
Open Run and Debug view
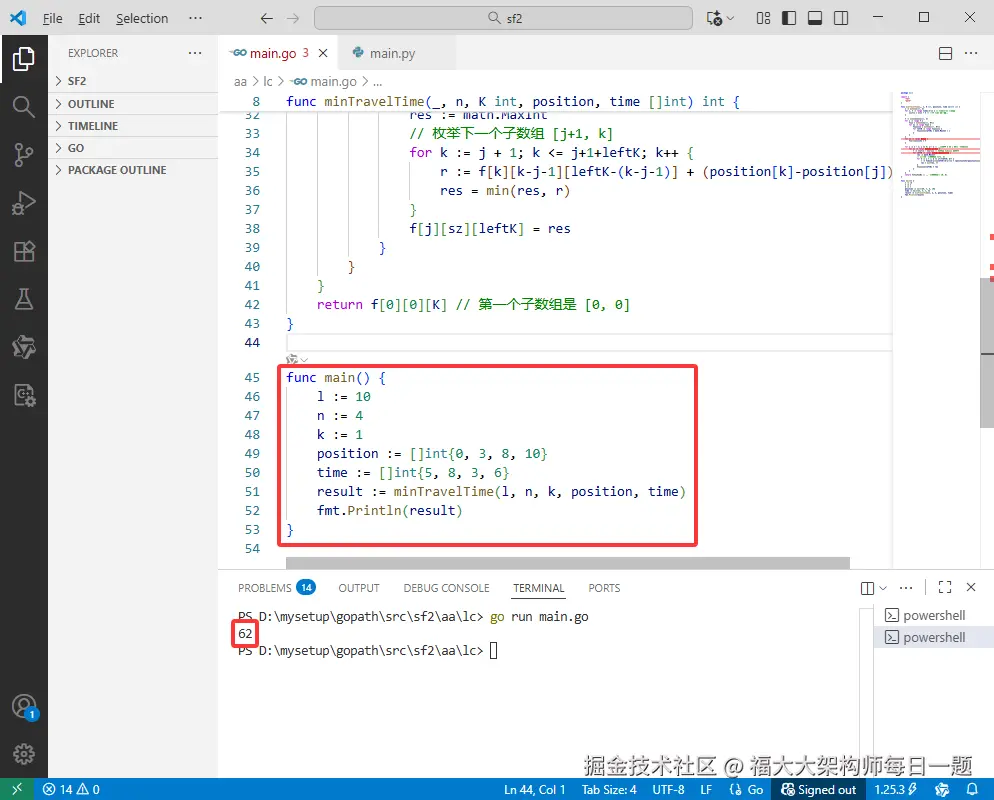coord(23,203)
